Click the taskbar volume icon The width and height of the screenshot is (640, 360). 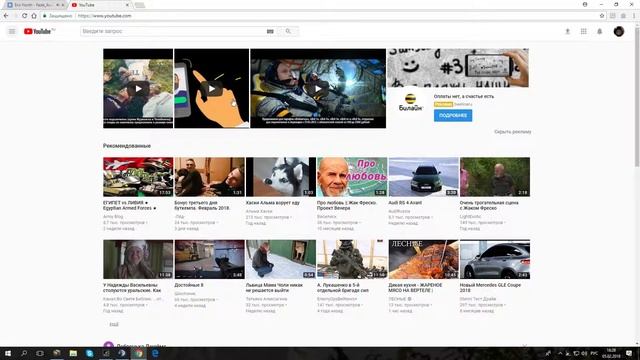coord(584,353)
